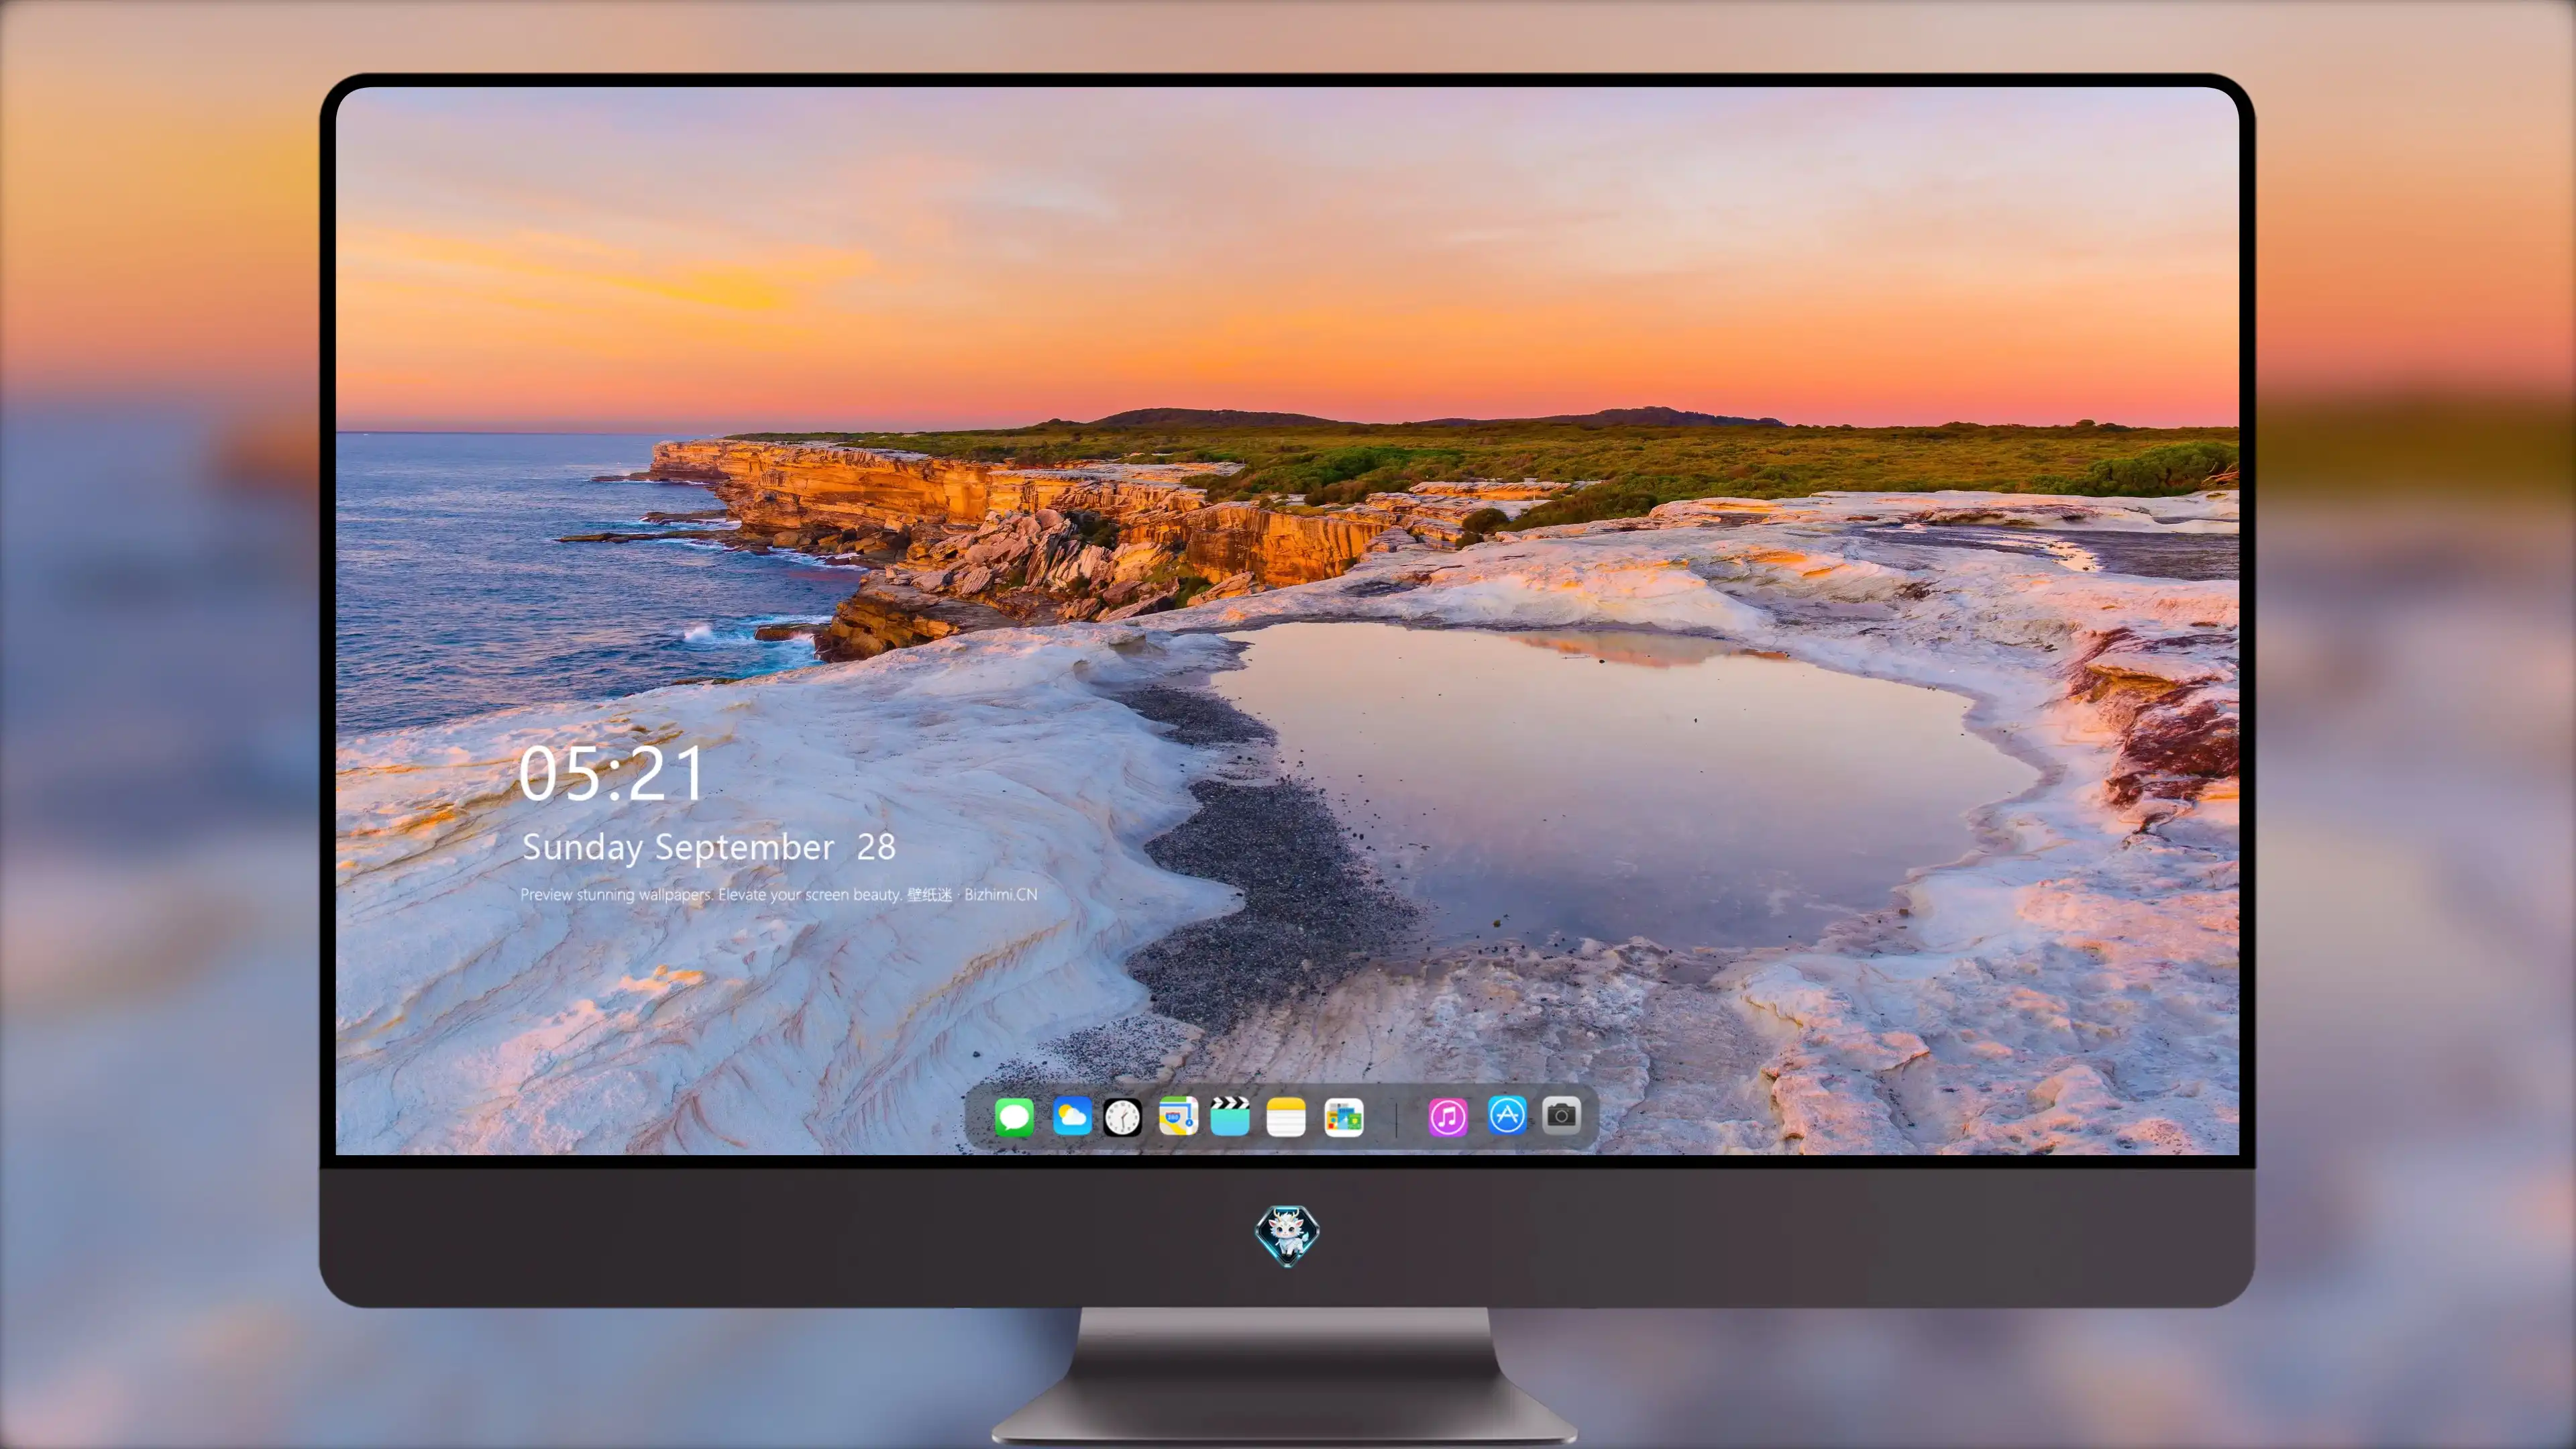Click the dragon logo on monitor chin
Viewport: 2576px width, 1449px height.
pos(1287,1236)
